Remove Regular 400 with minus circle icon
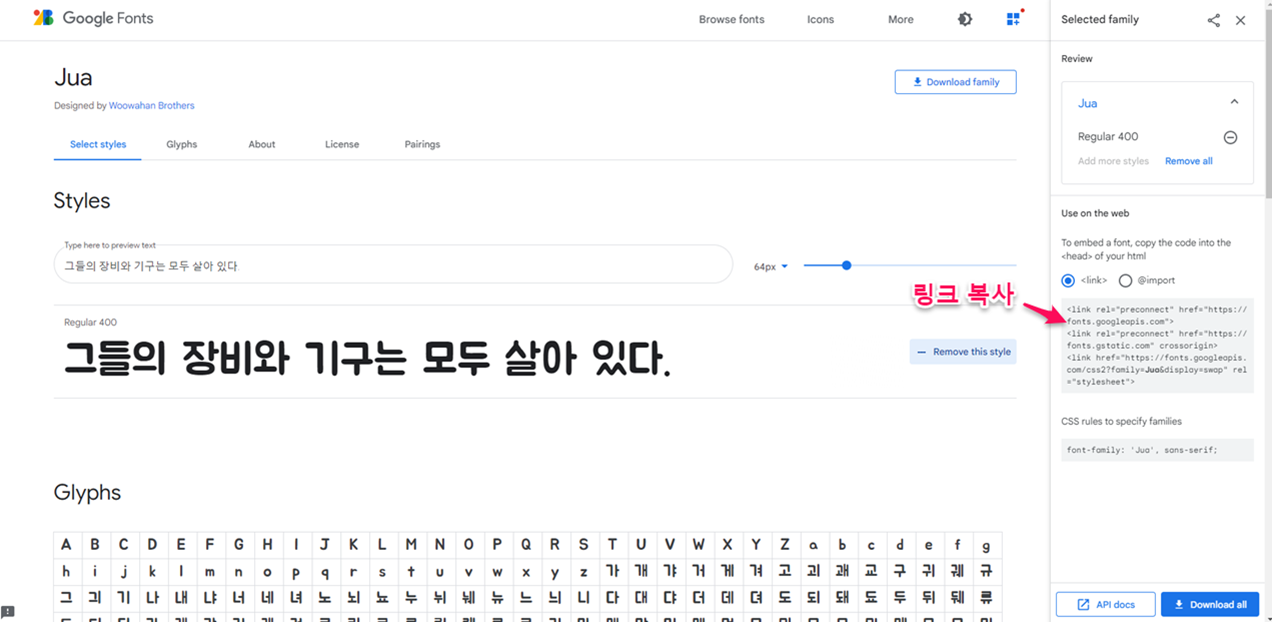The image size is (1272, 622). point(1231,137)
